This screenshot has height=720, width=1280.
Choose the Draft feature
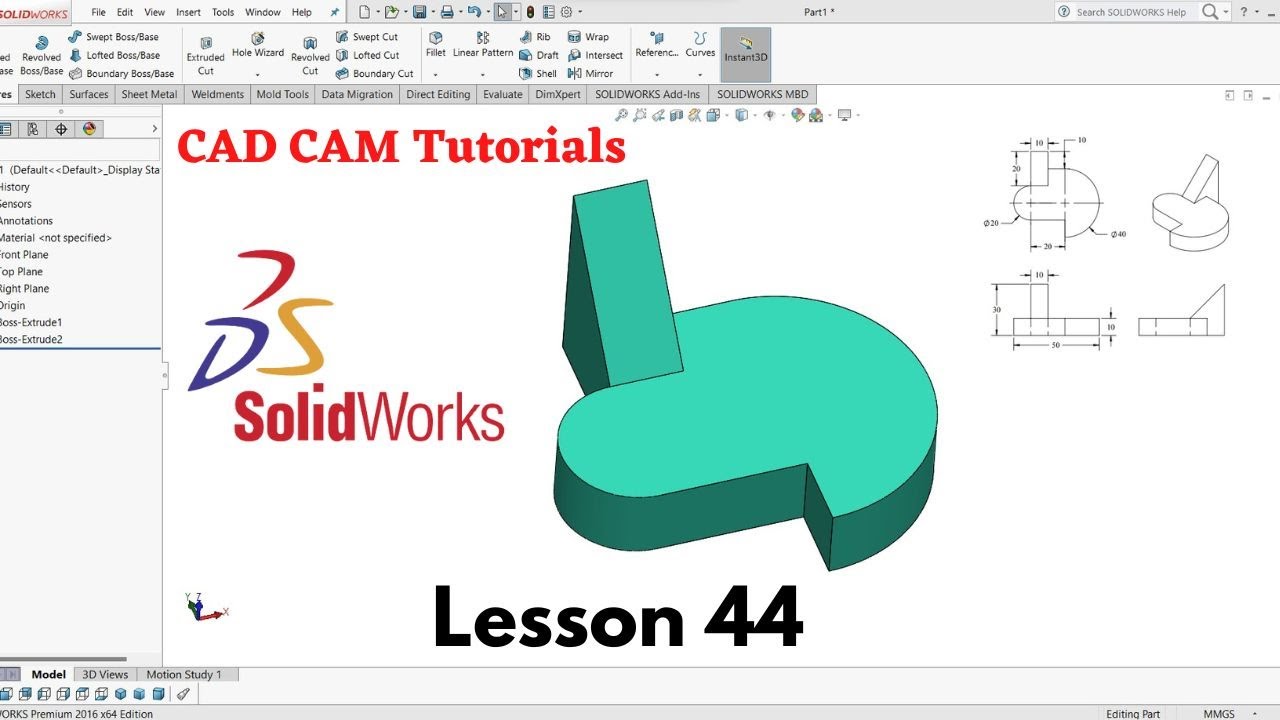click(x=538, y=55)
